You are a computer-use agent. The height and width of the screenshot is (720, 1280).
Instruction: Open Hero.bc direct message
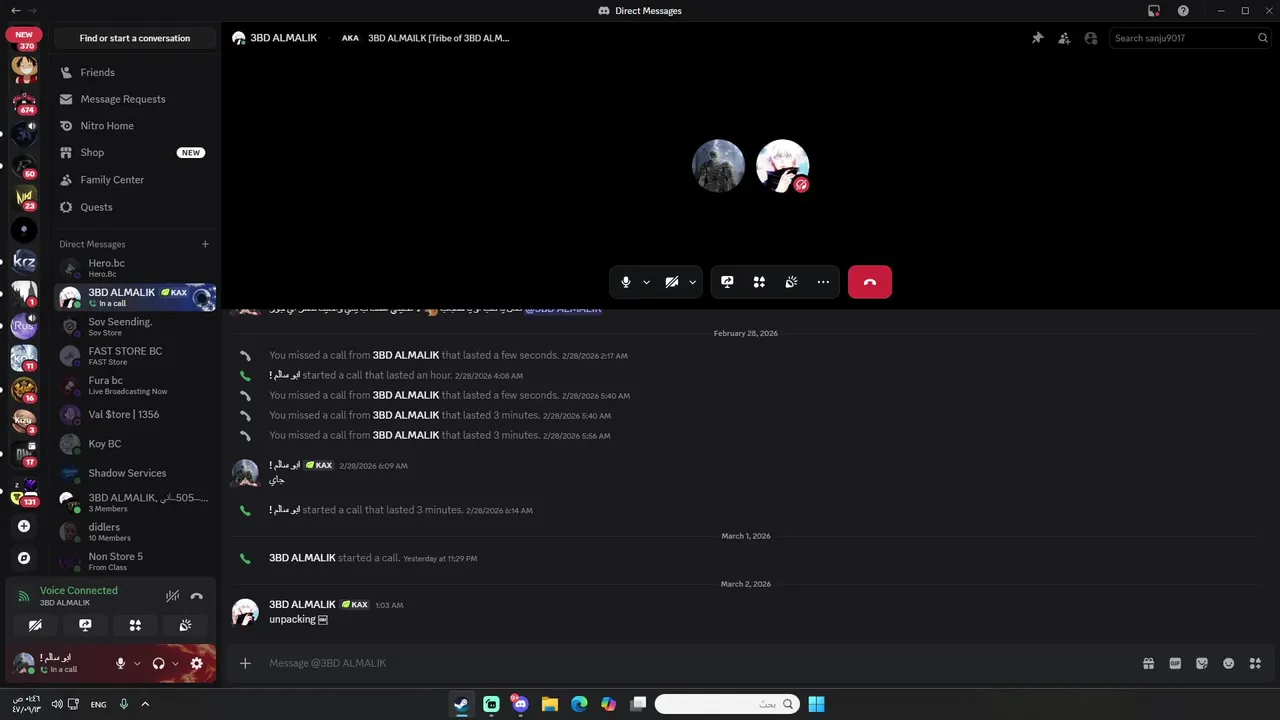[135, 268]
